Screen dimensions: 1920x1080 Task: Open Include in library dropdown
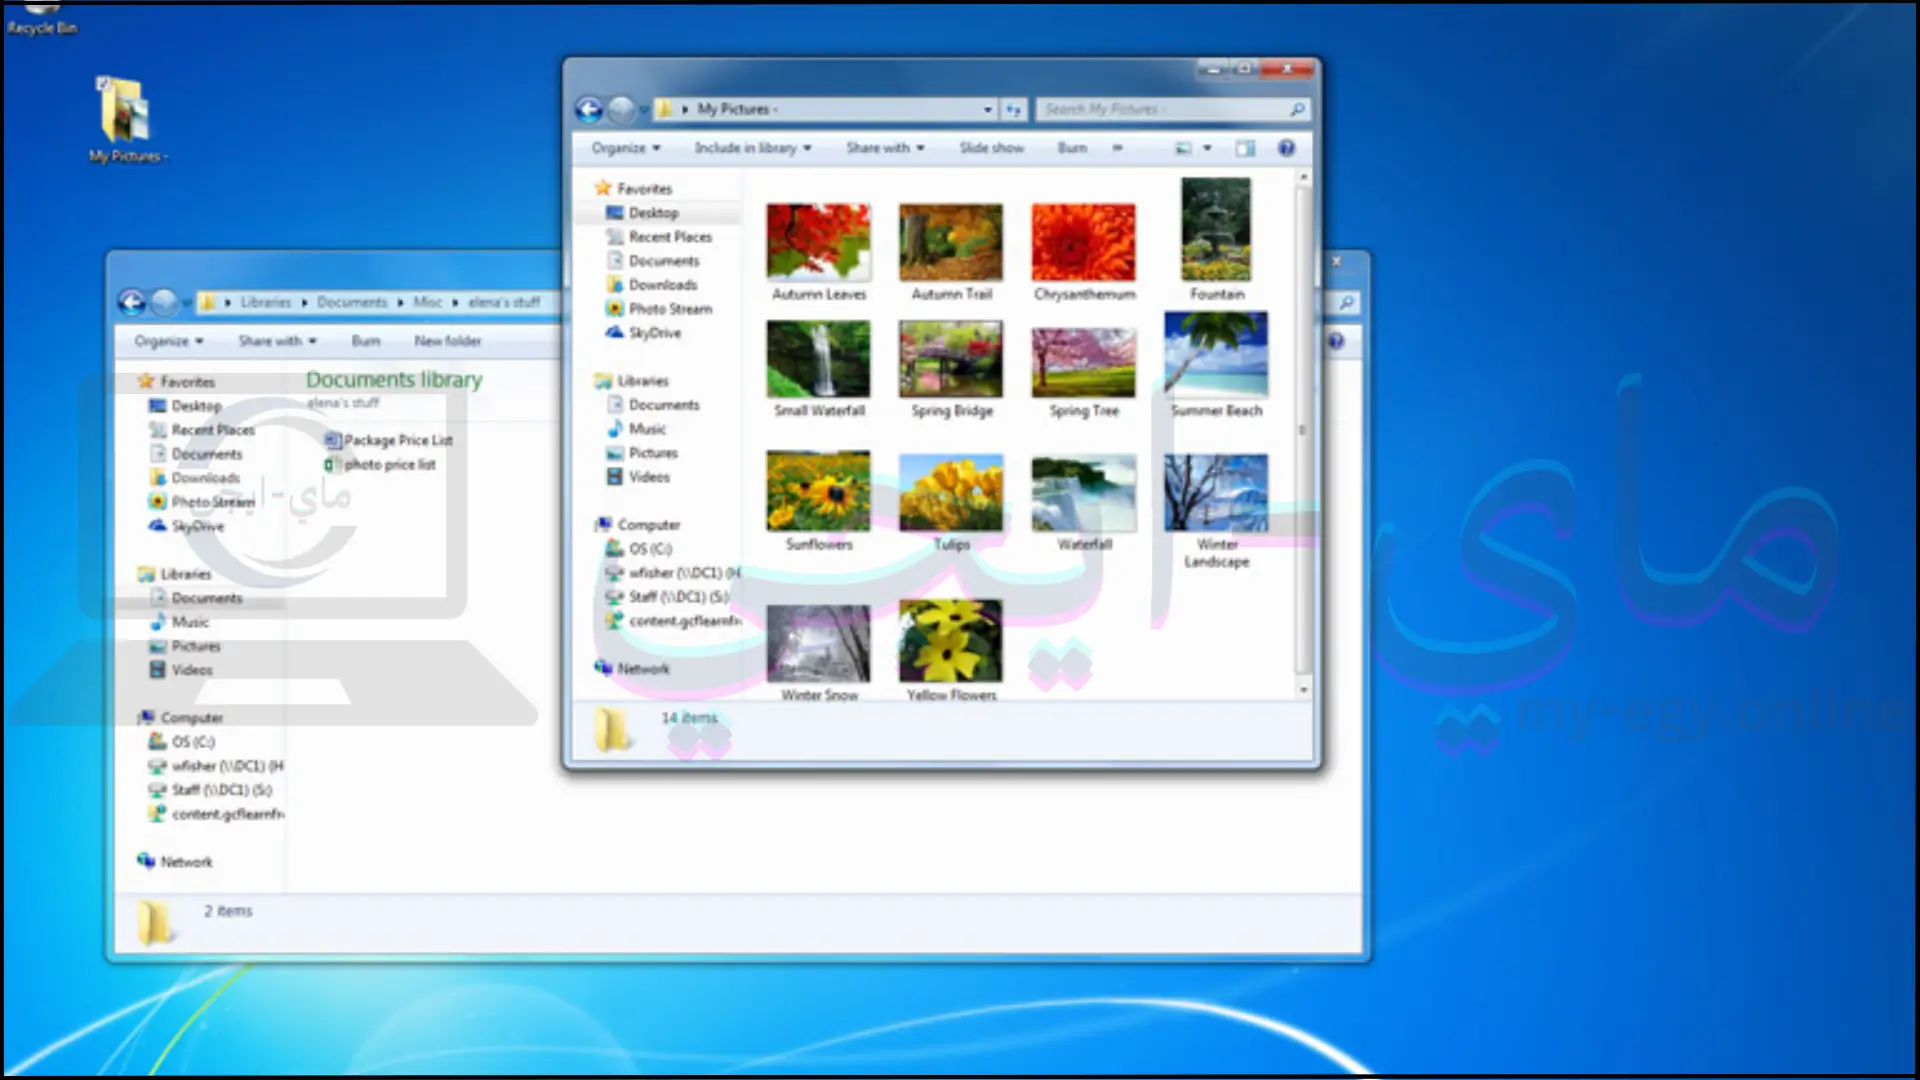point(753,148)
